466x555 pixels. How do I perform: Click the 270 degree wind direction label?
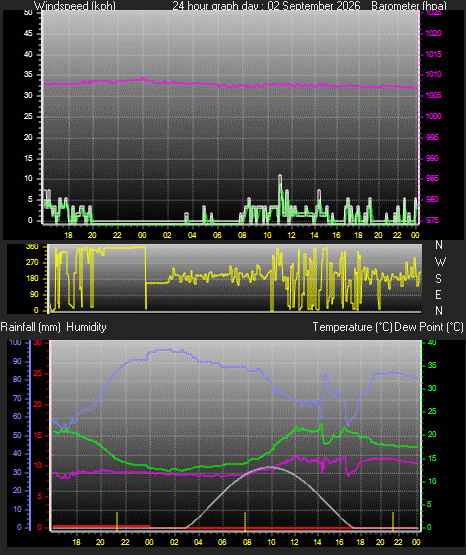[x=33, y=263]
